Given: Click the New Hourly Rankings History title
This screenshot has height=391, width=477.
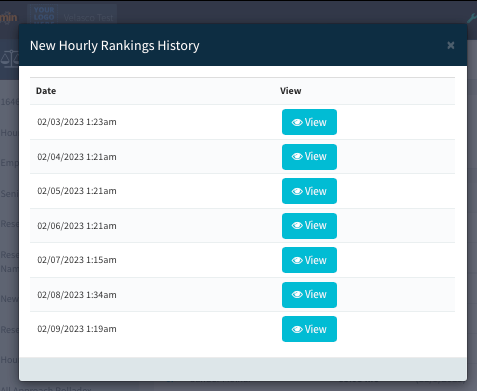Looking at the screenshot, I should click(115, 45).
